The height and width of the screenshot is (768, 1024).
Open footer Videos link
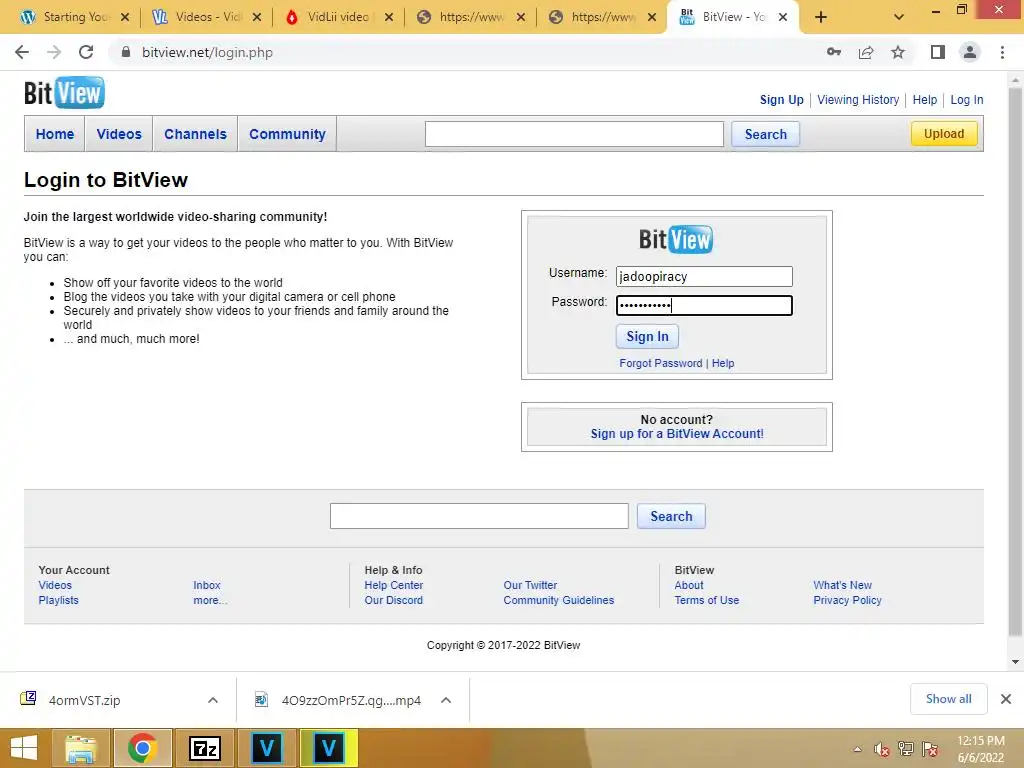55,585
